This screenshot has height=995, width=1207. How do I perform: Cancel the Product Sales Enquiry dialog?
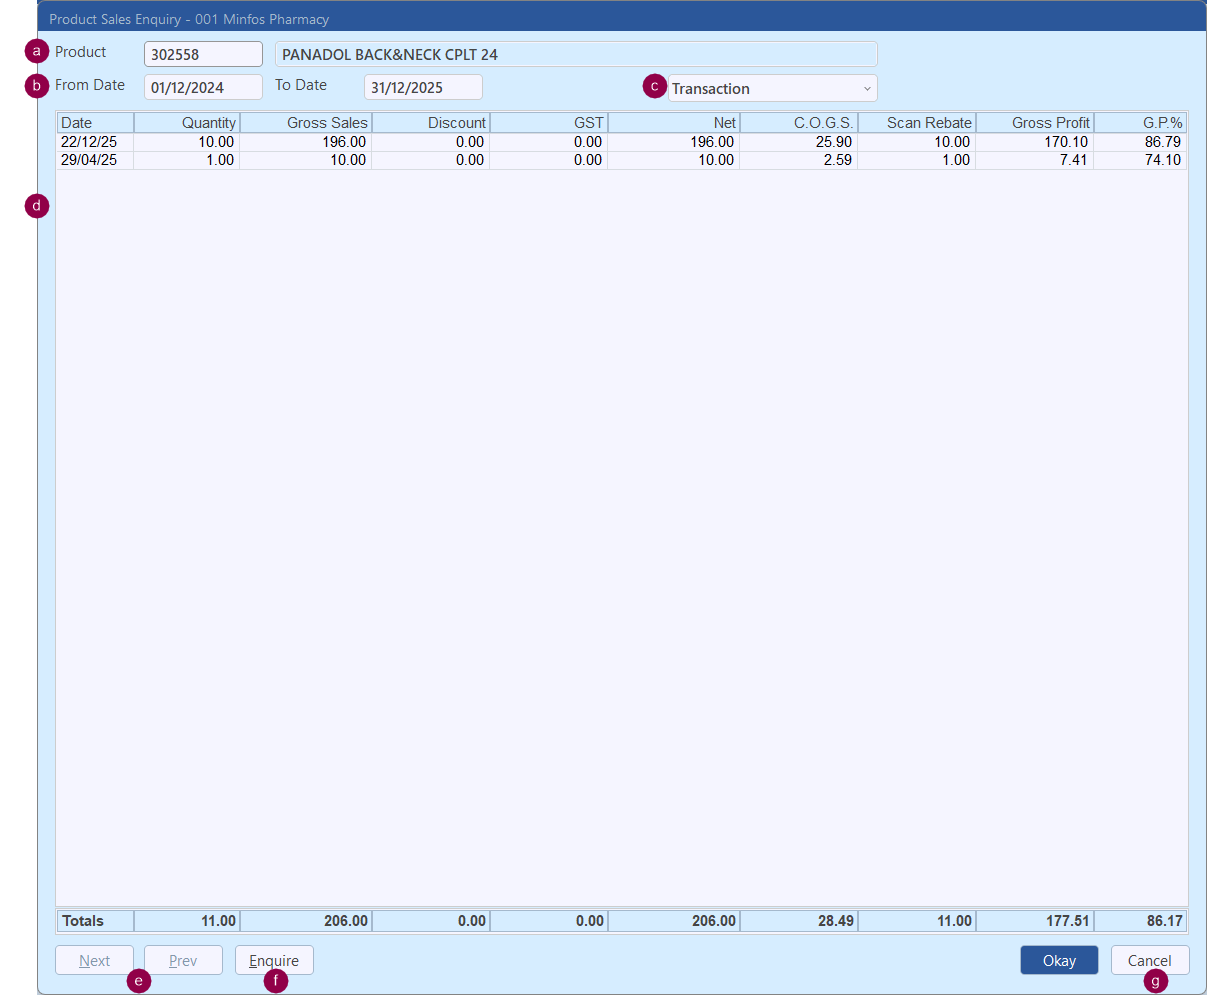[x=1149, y=960]
